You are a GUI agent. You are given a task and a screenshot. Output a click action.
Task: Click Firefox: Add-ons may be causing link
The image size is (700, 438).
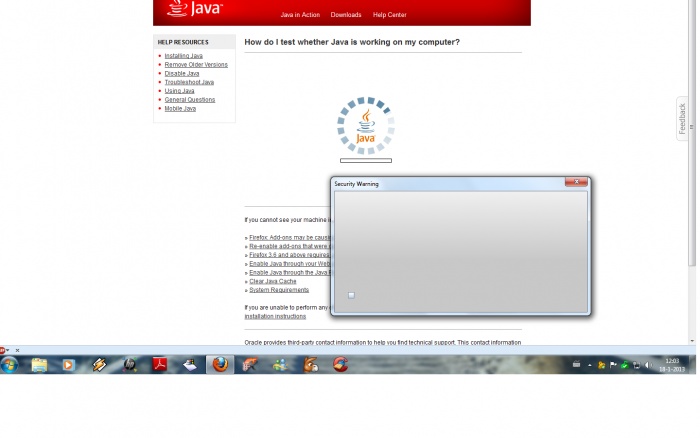pos(289,238)
